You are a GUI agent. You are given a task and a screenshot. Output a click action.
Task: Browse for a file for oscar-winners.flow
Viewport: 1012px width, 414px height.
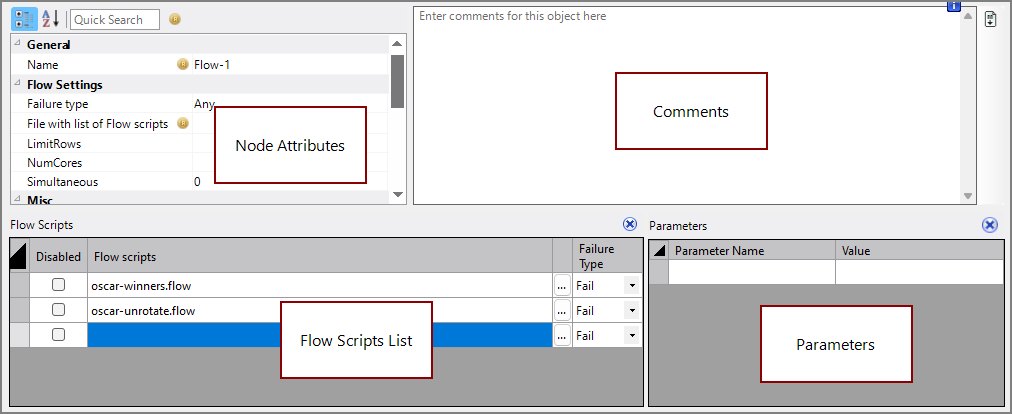pyautogui.click(x=562, y=285)
